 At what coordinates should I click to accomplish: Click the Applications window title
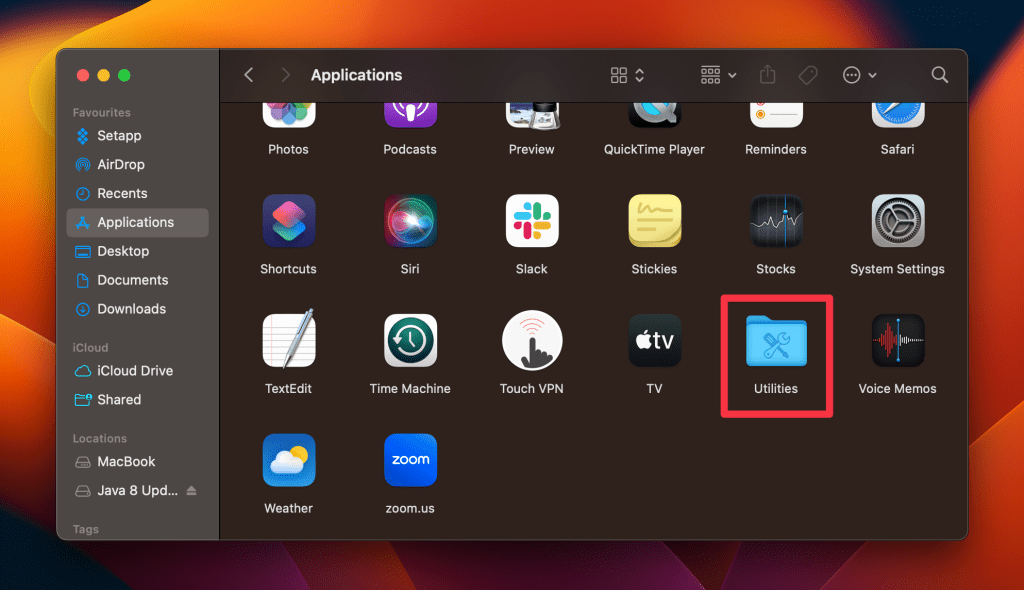tap(357, 75)
